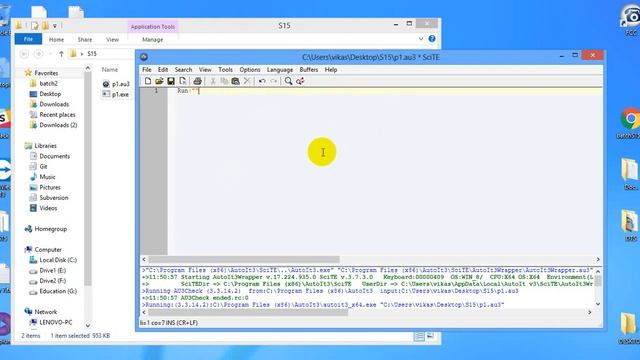640x360 pixels.
Task: Click the S15 breadcrumb in address bar
Action: pyautogui.click(x=92, y=54)
